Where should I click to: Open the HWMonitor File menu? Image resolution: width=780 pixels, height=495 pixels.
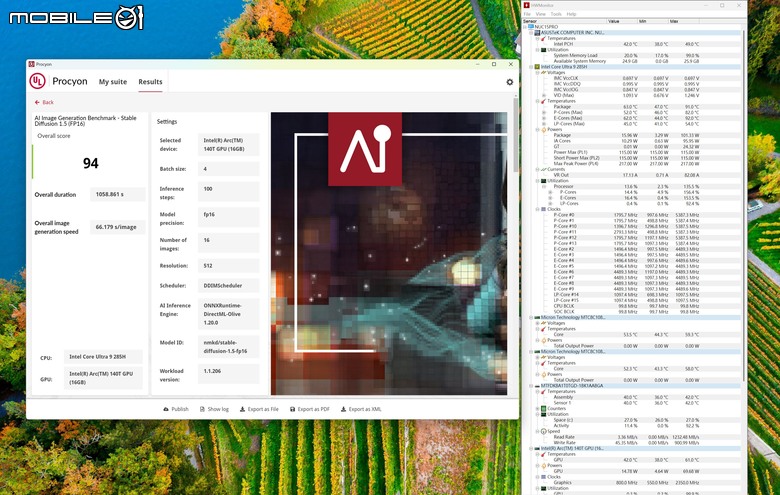click(x=527, y=14)
